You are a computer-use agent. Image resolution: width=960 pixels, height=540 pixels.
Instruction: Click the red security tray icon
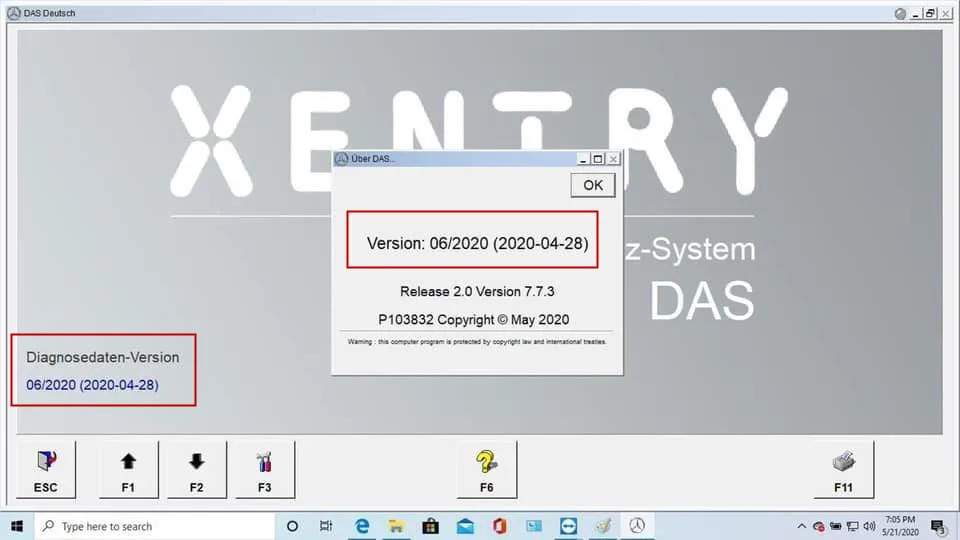pos(819,527)
